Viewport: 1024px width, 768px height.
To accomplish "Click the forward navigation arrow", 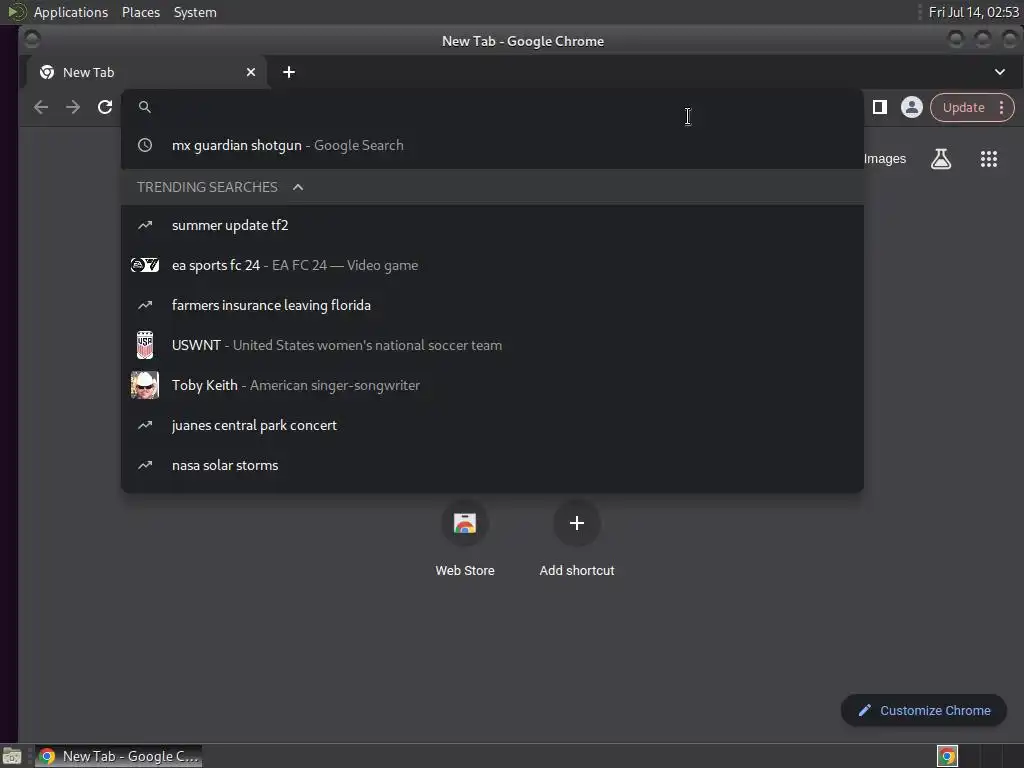I will [72, 107].
